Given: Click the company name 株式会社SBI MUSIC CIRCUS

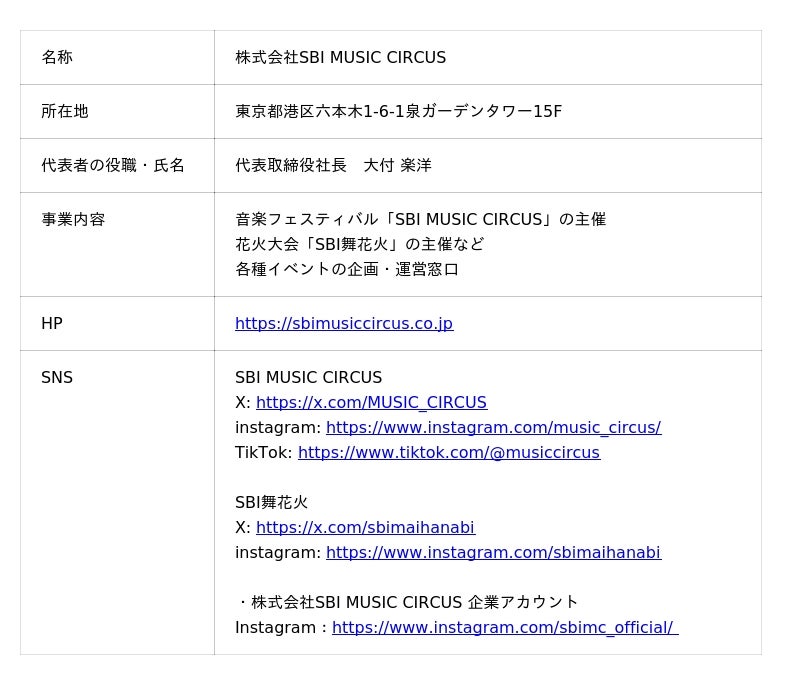Looking at the screenshot, I should point(340,58).
